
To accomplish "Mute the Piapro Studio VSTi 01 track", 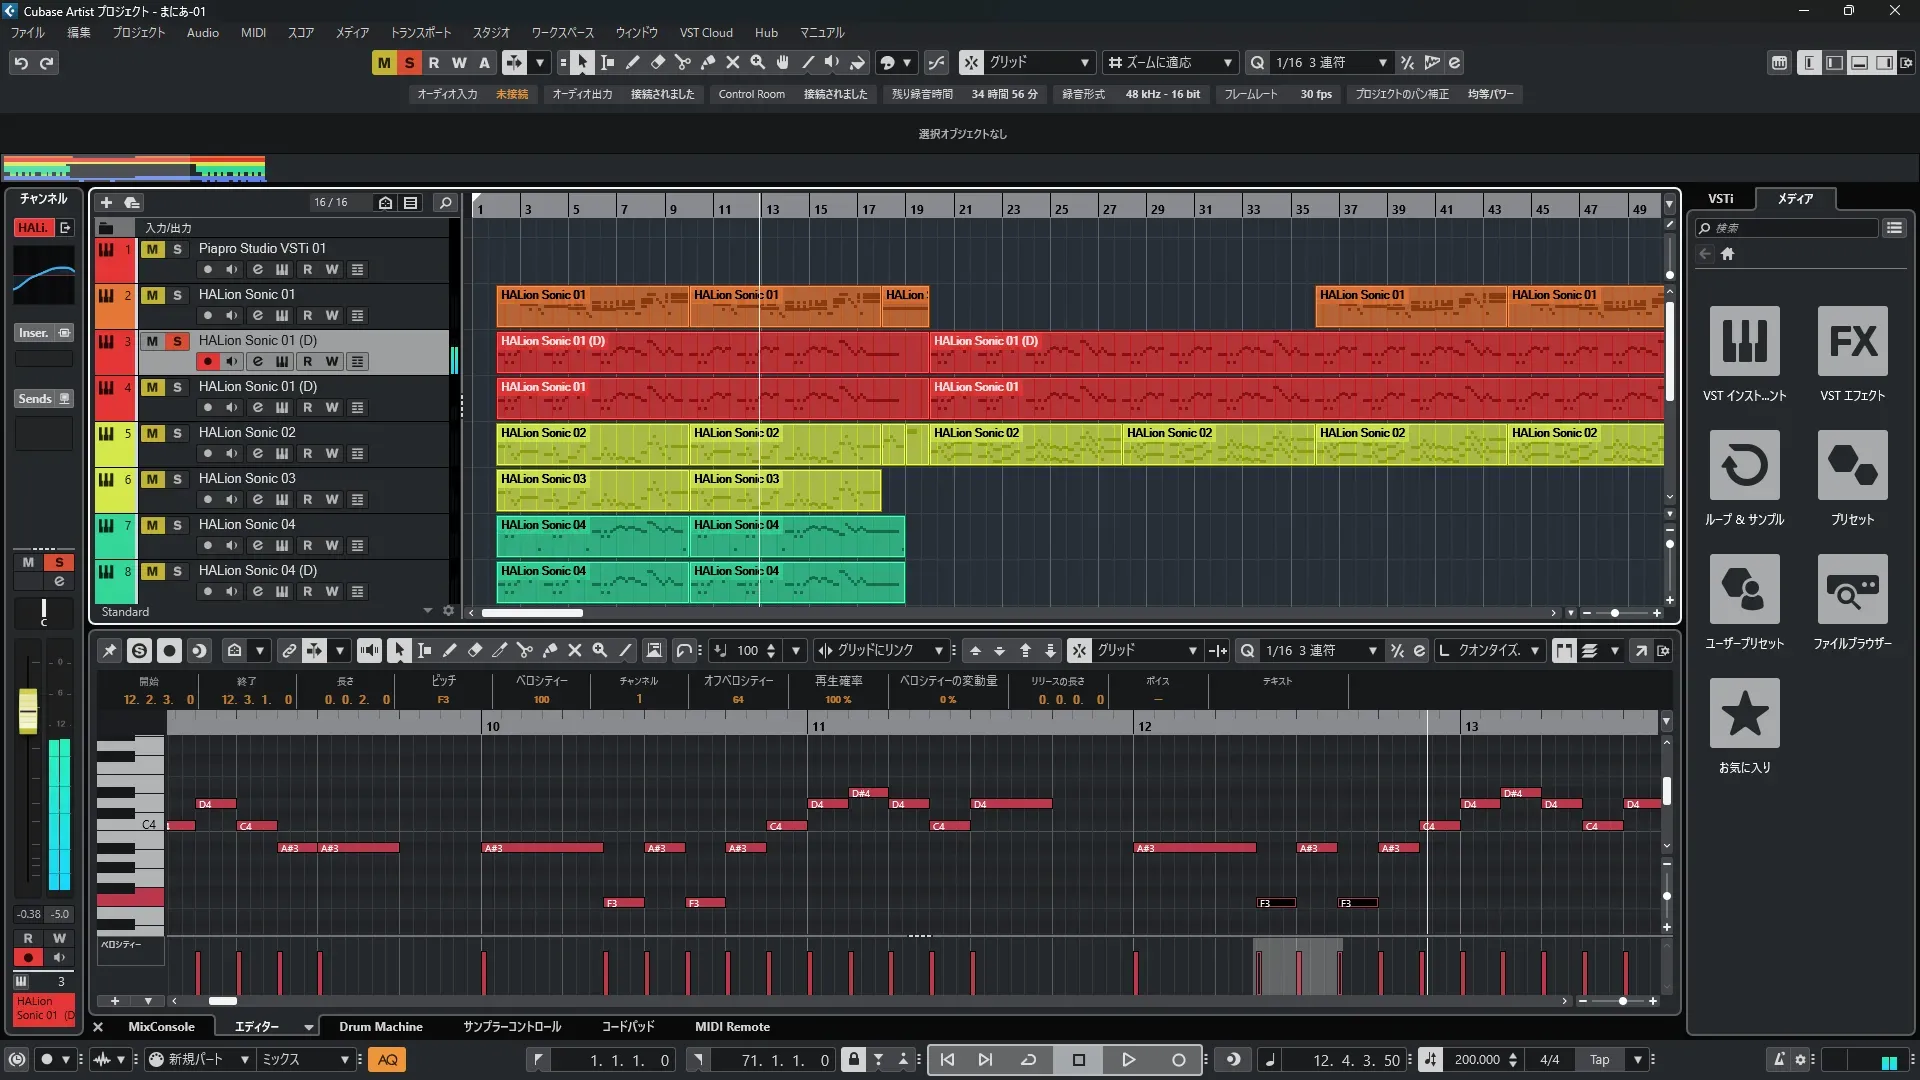I will click(152, 249).
